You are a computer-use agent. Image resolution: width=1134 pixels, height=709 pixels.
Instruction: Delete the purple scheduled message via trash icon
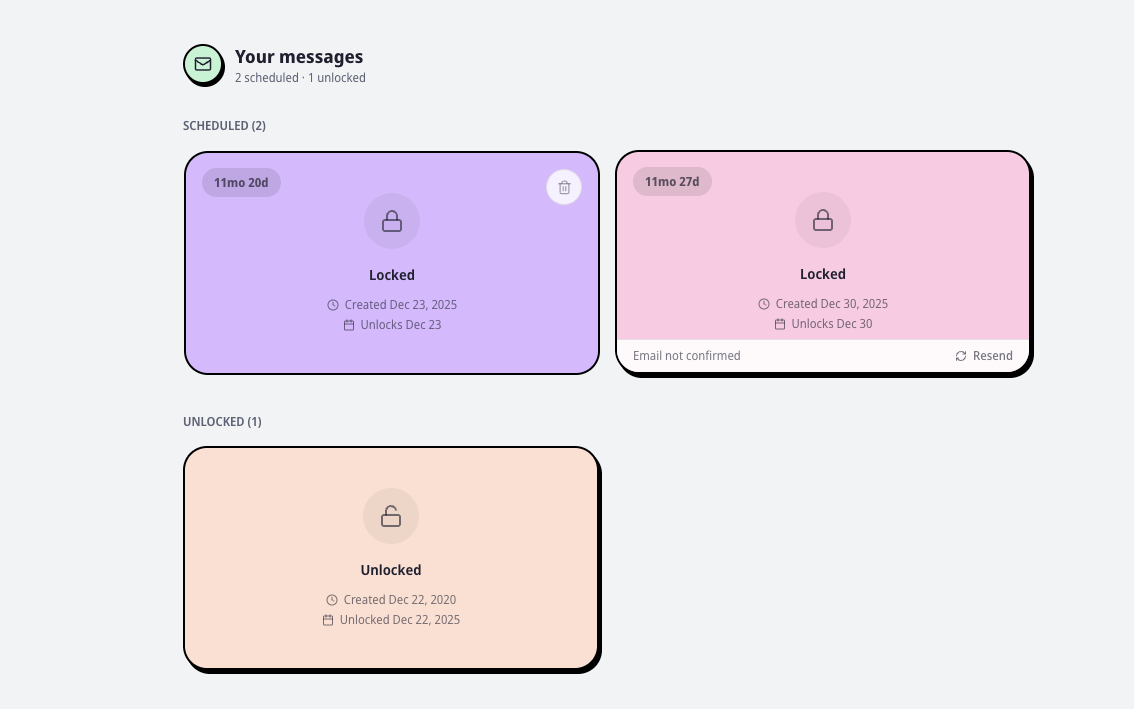(x=563, y=187)
